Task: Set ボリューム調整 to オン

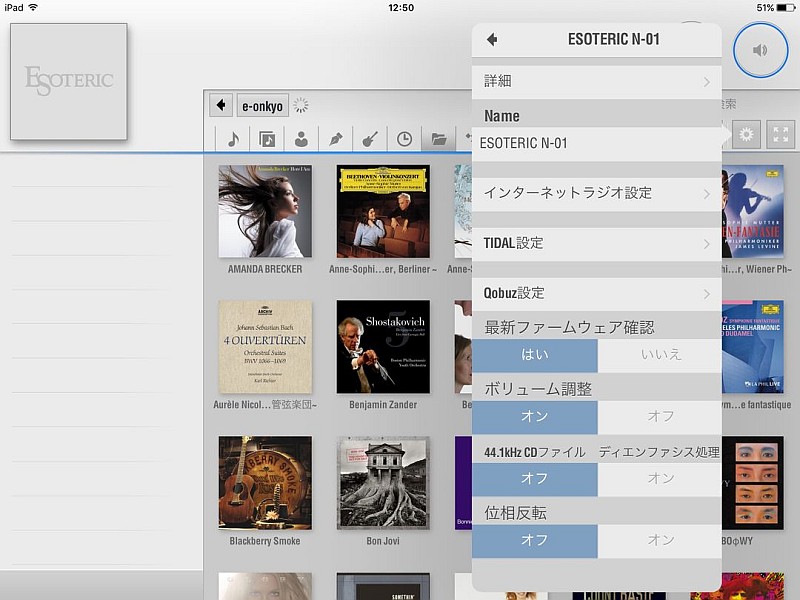Action: point(535,416)
